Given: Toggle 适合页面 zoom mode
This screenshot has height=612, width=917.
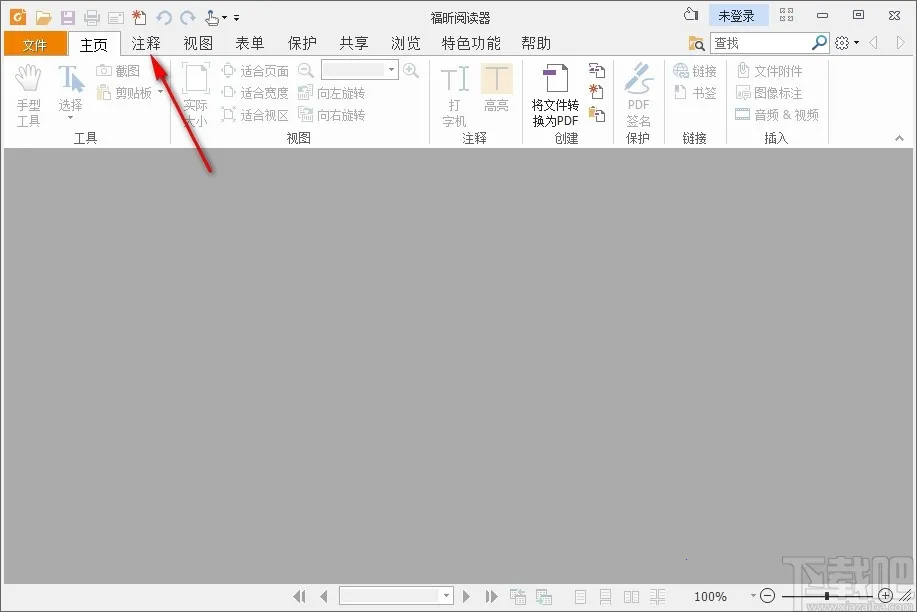Looking at the screenshot, I should [x=255, y=70].
